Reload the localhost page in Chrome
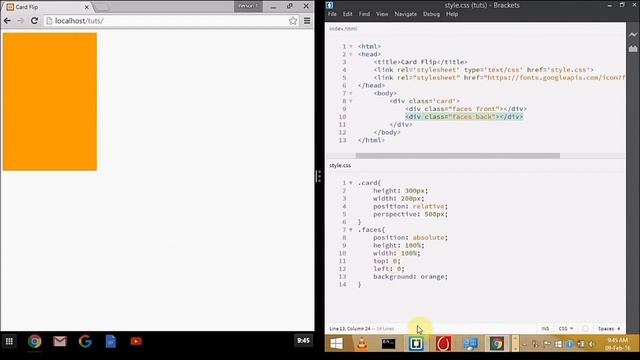 [x=34, y=20]
